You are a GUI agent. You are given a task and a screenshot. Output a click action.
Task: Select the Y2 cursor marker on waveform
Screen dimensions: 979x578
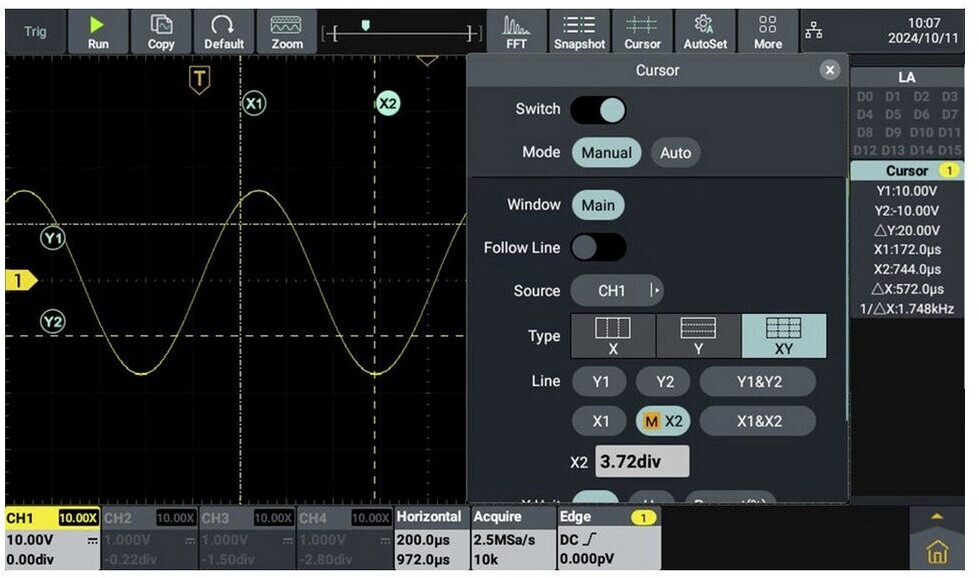pos(53,322)
